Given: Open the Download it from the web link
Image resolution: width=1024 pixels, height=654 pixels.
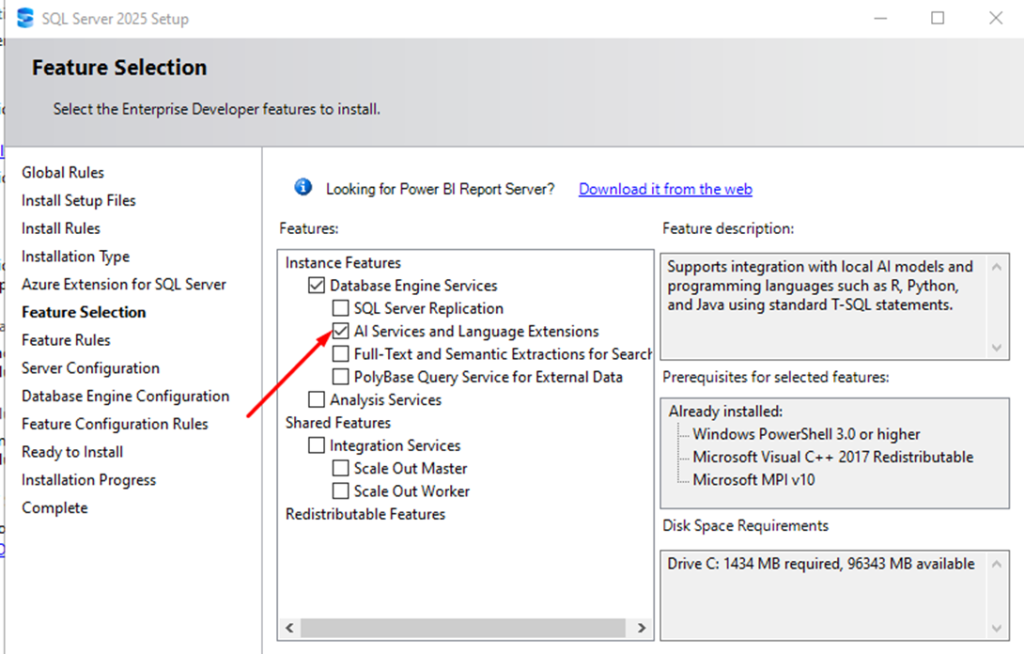Looking at the screenshot, I should tap(664, 189).
